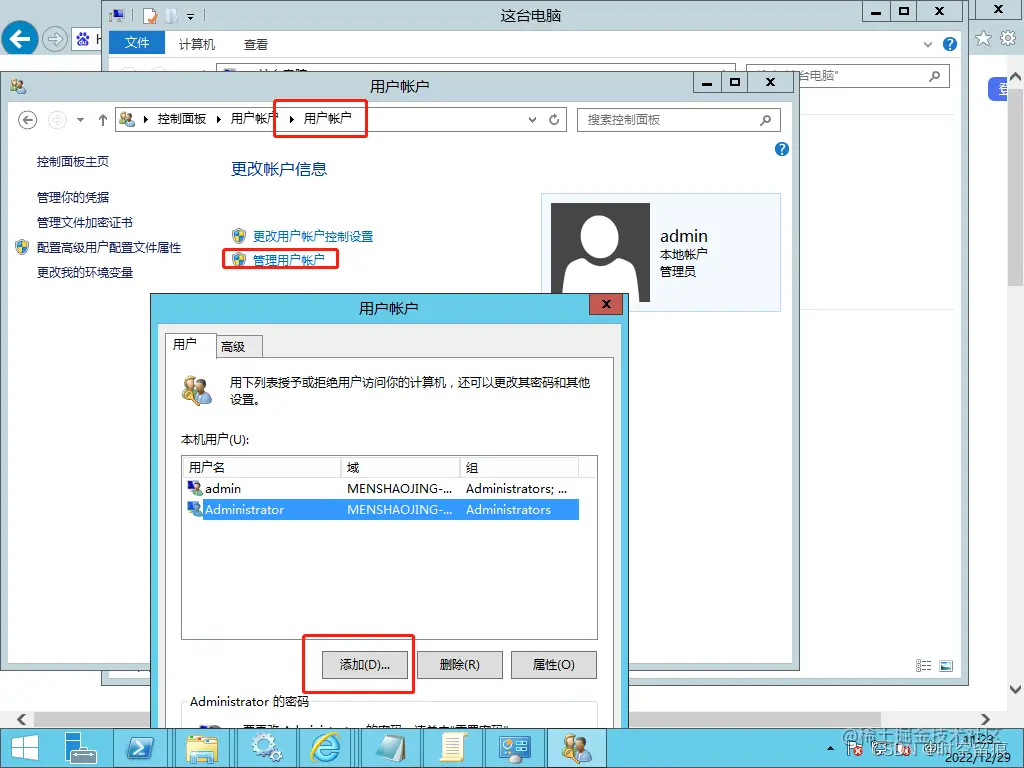
Task: Click the browser page scroll-down arrow
Action: (x=1016, y=689)
